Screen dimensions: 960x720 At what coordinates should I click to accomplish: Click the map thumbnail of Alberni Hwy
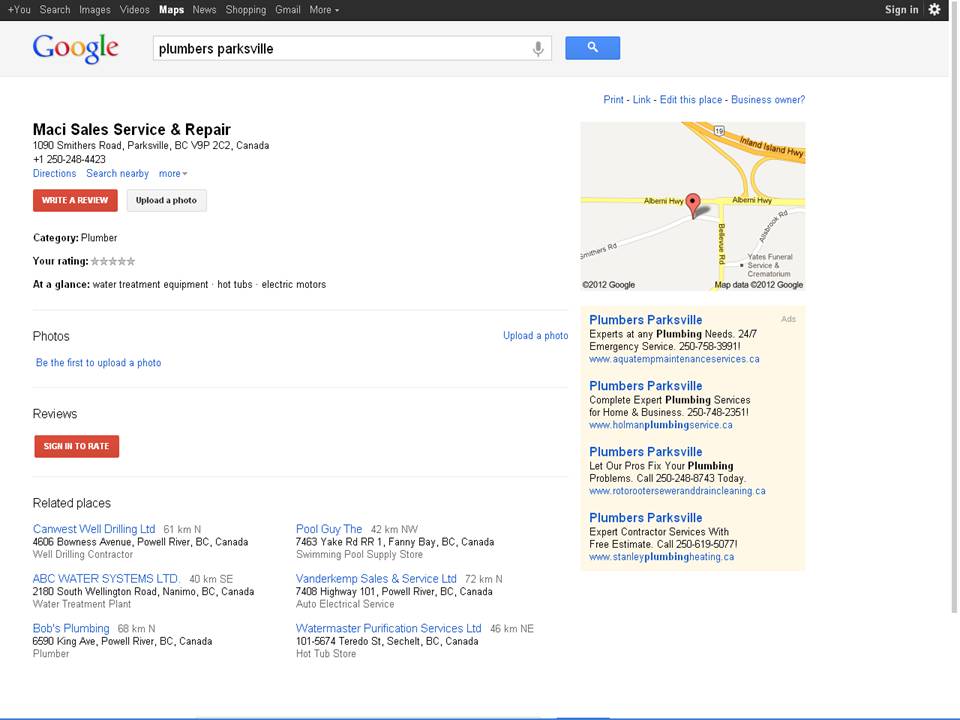692,206
